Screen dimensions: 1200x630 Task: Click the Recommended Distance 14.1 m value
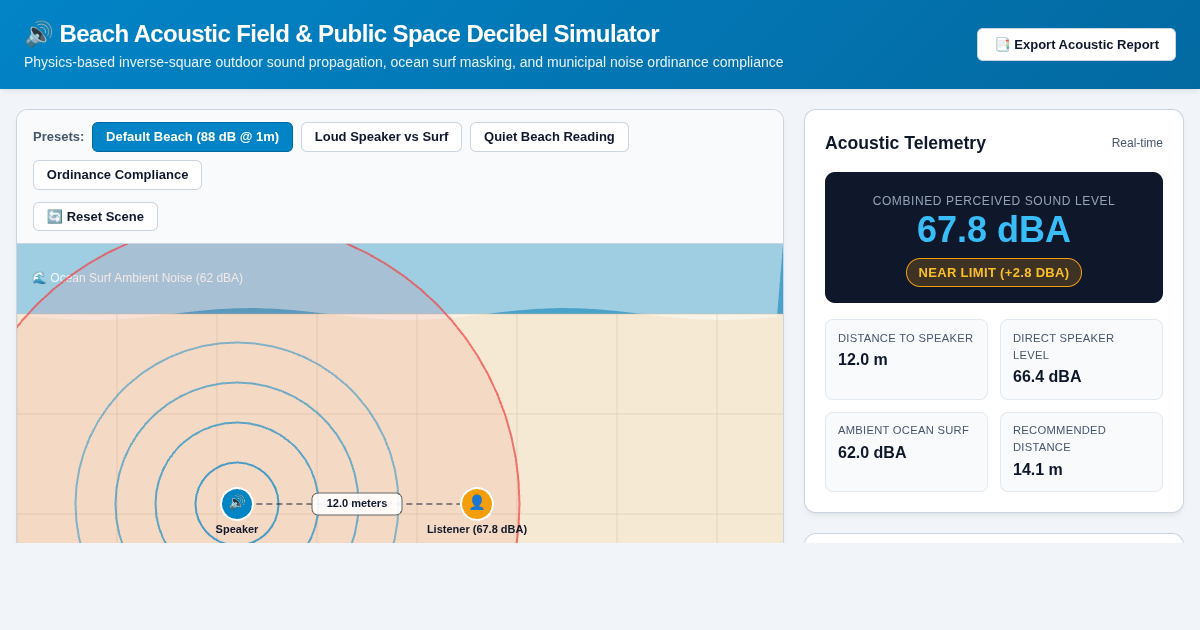[x=1038, y=470]
